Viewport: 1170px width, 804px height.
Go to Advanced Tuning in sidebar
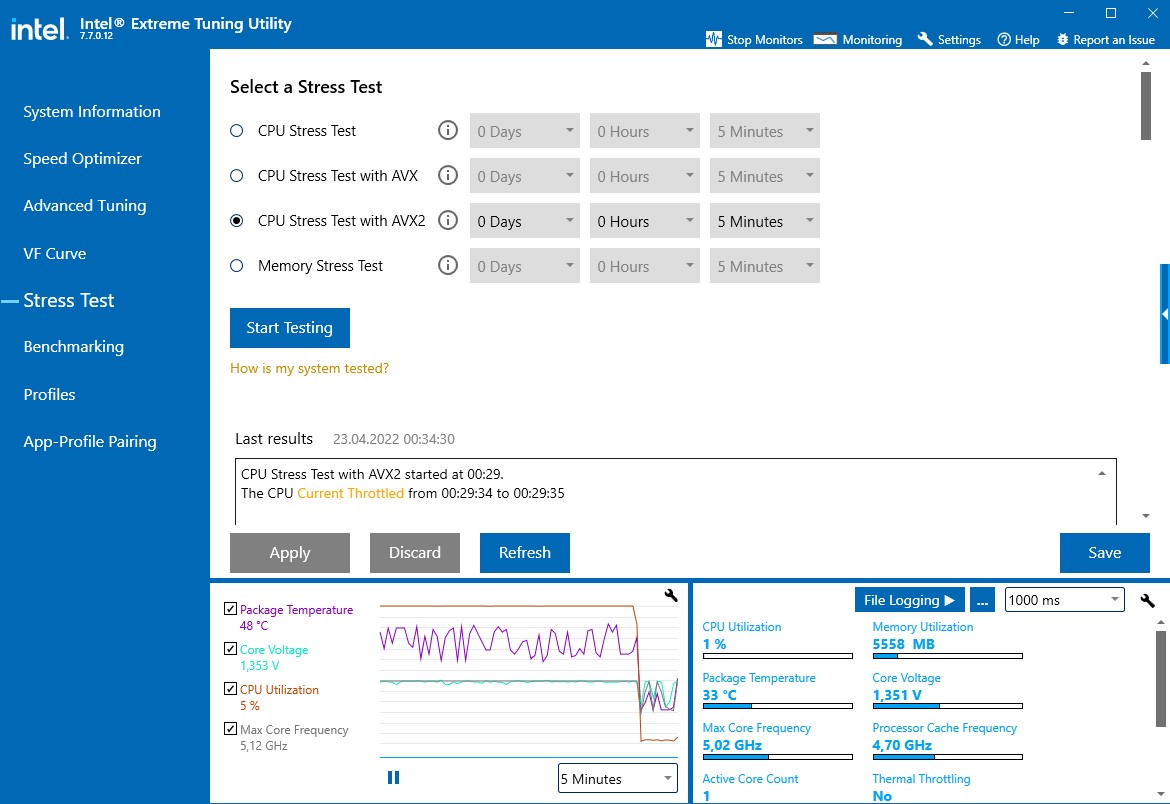(x=85, y=206)
